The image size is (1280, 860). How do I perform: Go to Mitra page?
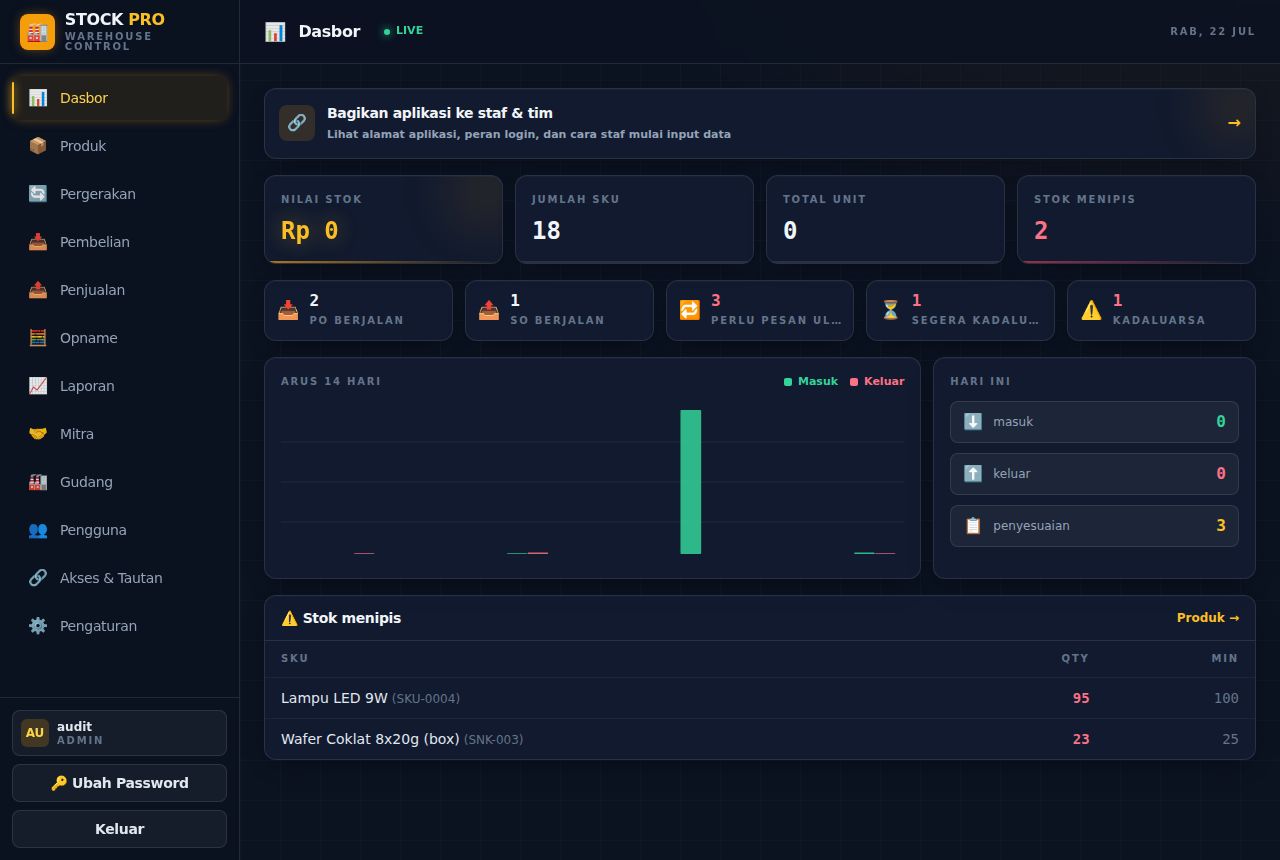click(x=120, y=434)
